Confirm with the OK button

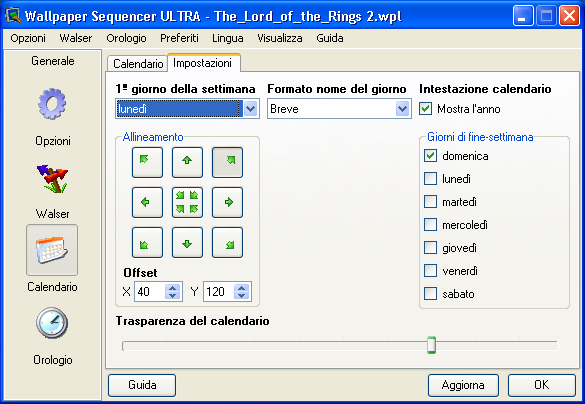click(x=541, y=385)
